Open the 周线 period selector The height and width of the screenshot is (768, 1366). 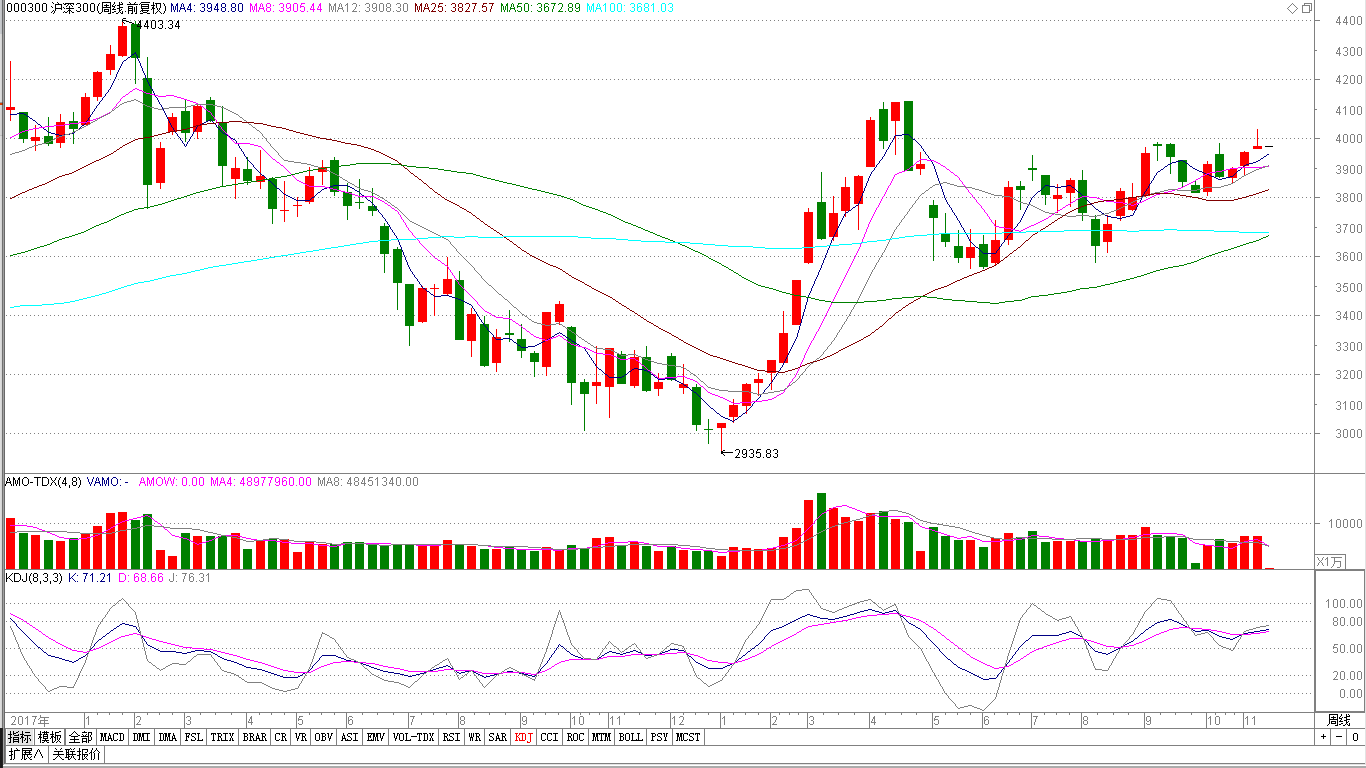click(x=1339, y=720)
